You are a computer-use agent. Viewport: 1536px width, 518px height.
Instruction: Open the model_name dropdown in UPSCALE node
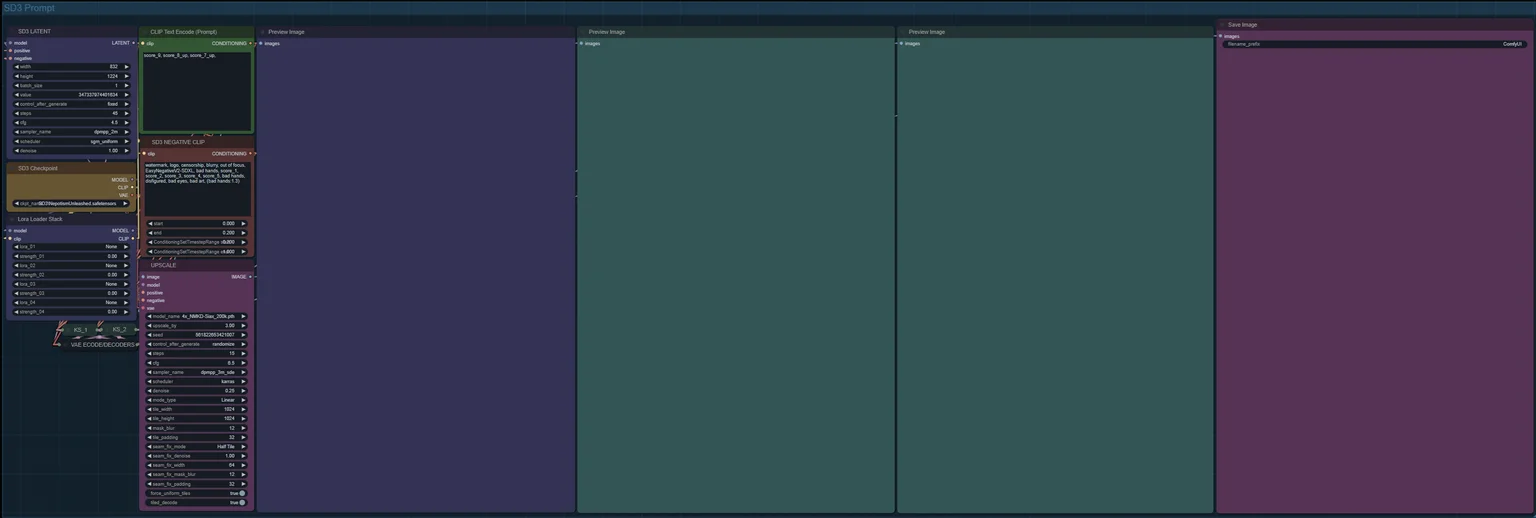197,316
